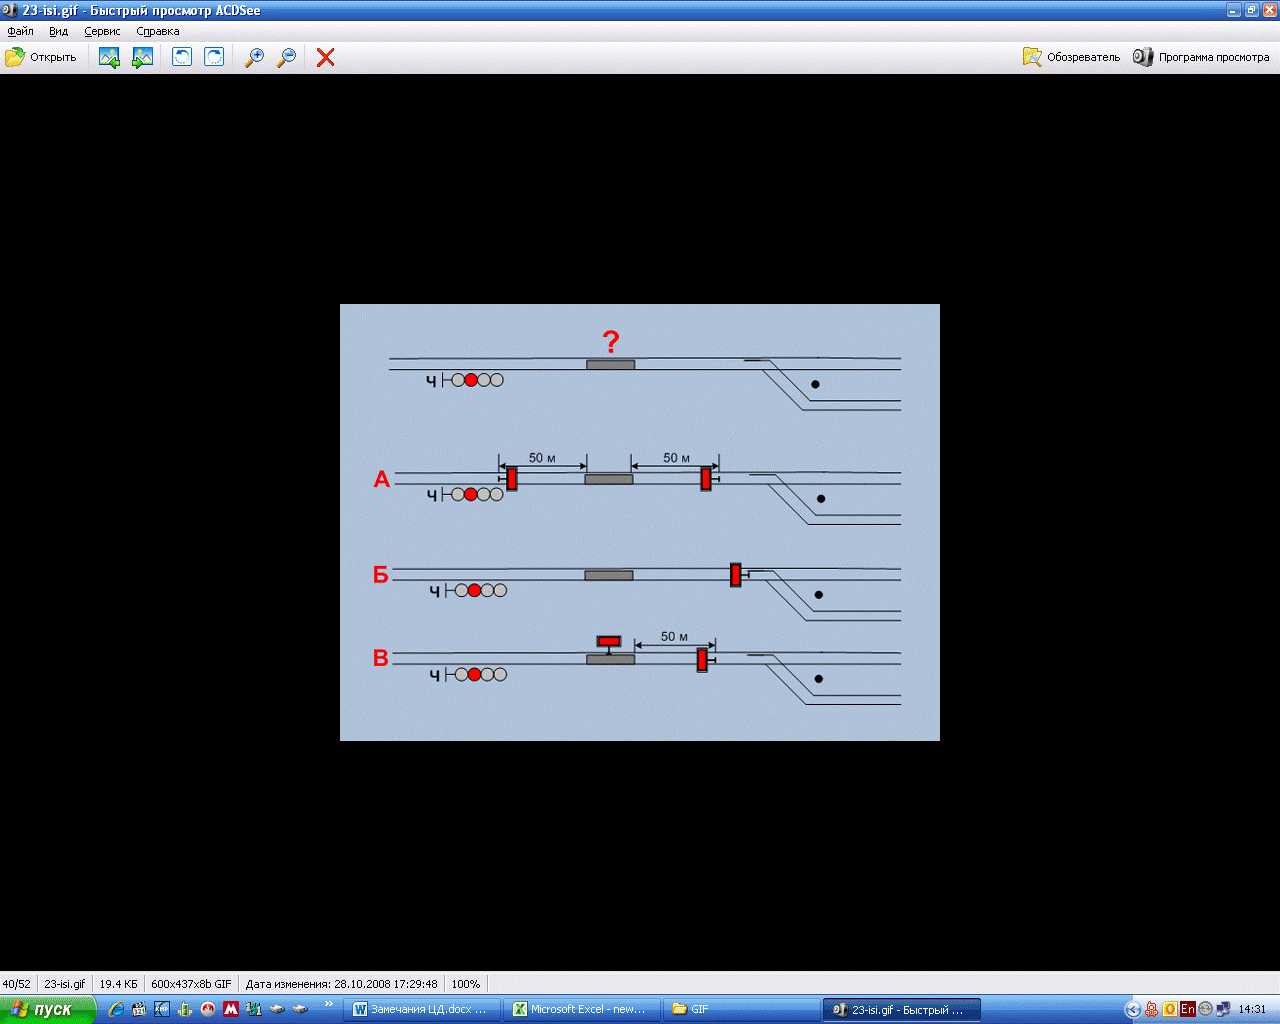
Task: Expand hidden system tray icons arrow
Action: coord(1133,1009)
